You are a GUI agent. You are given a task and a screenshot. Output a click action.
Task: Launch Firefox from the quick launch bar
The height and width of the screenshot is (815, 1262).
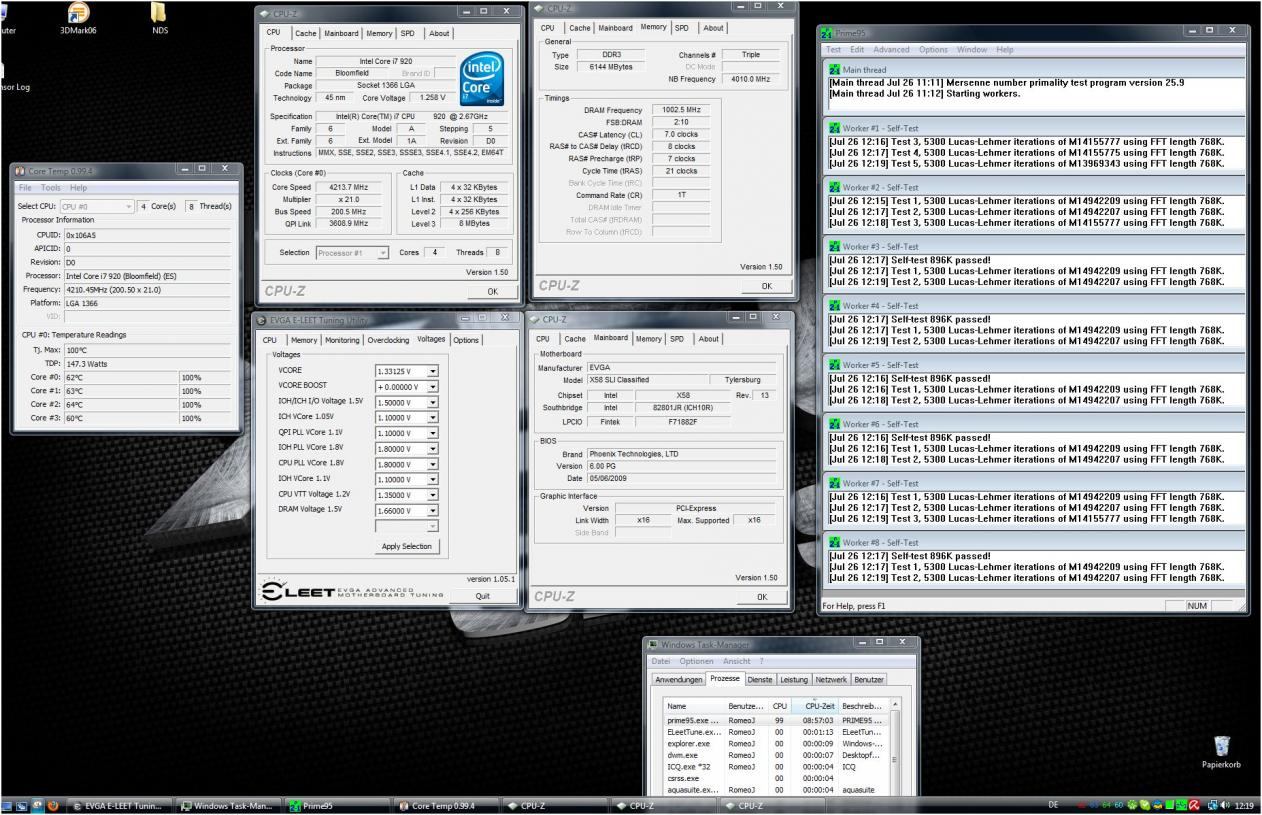(x=53, y=805)
